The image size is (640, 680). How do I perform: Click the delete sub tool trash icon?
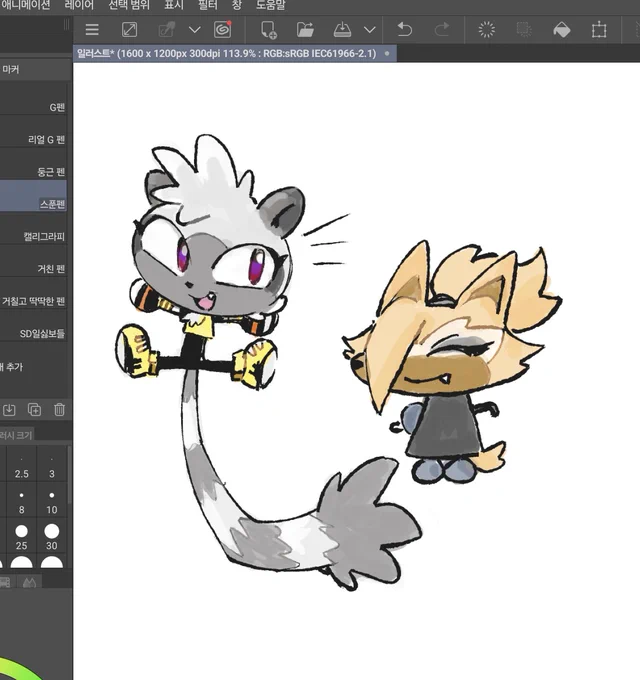click(59, 409)
